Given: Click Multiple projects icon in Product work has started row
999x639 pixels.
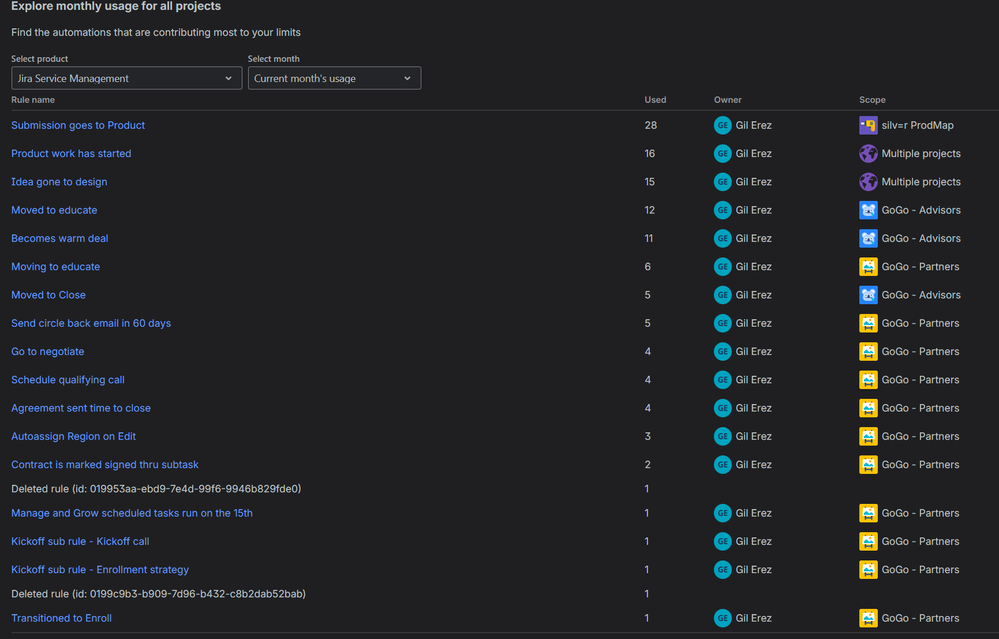Looking at the screenshot, I should (x=868, y=154).
